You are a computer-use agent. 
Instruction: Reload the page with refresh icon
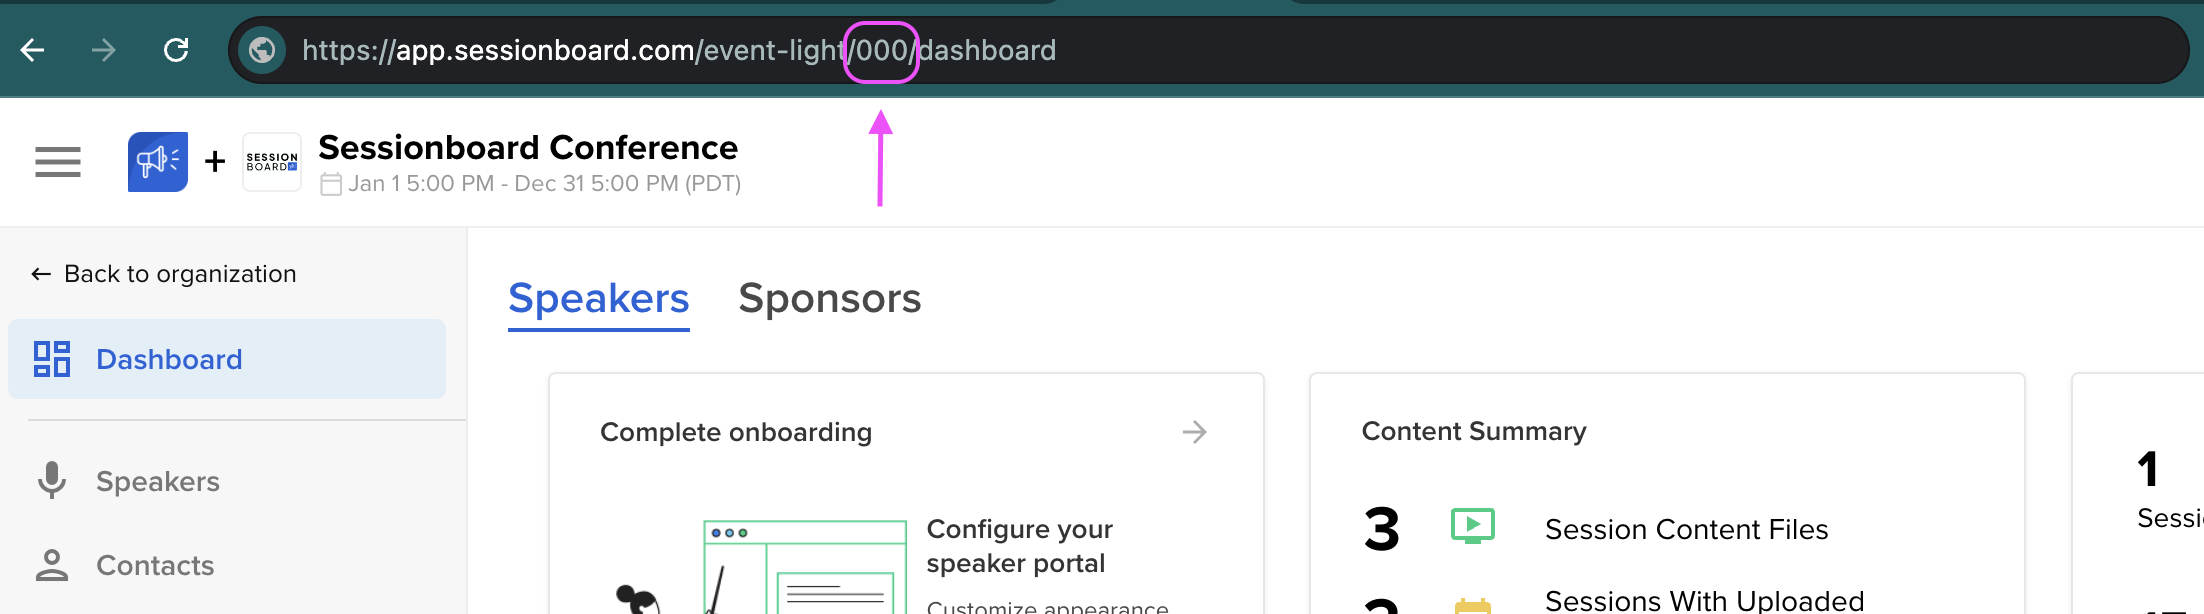click(x=176, y=50)
